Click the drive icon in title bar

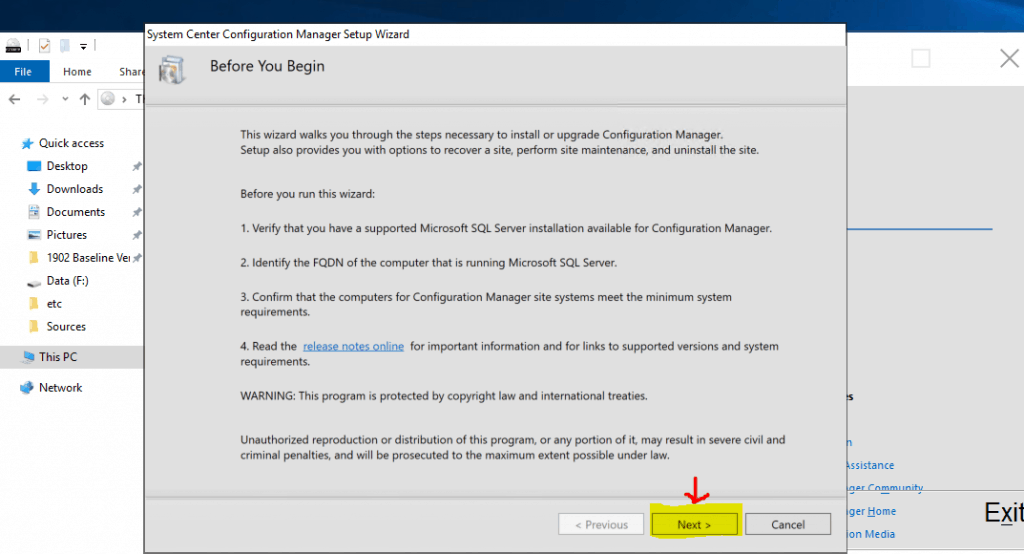[13, 46]
